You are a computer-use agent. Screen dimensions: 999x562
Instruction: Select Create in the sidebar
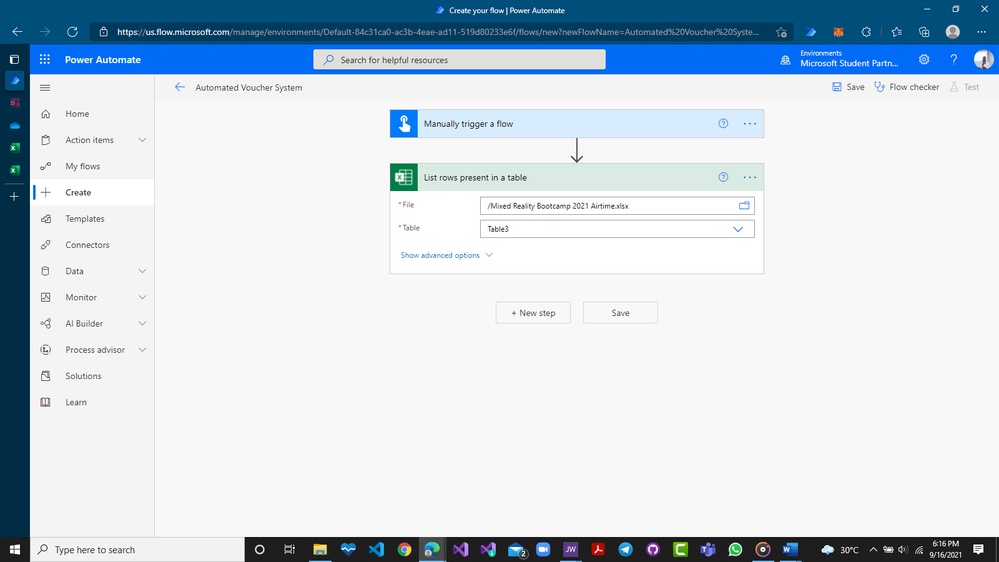[92, 192]
